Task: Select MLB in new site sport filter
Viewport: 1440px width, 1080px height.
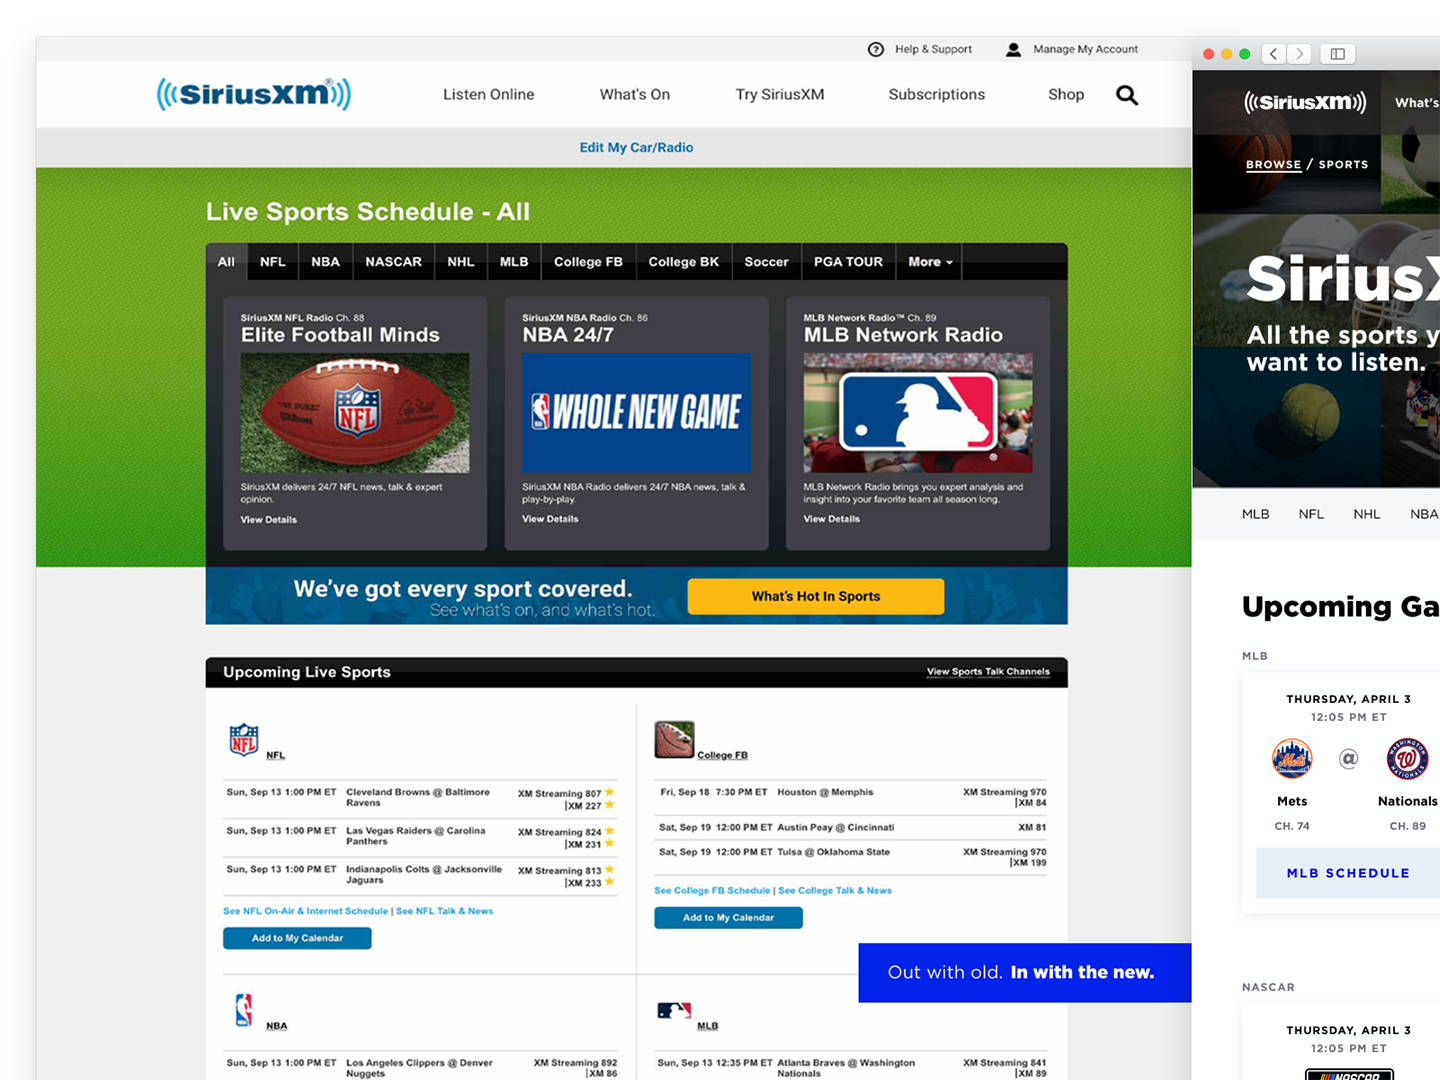Action: click(x=1255, y=514)
